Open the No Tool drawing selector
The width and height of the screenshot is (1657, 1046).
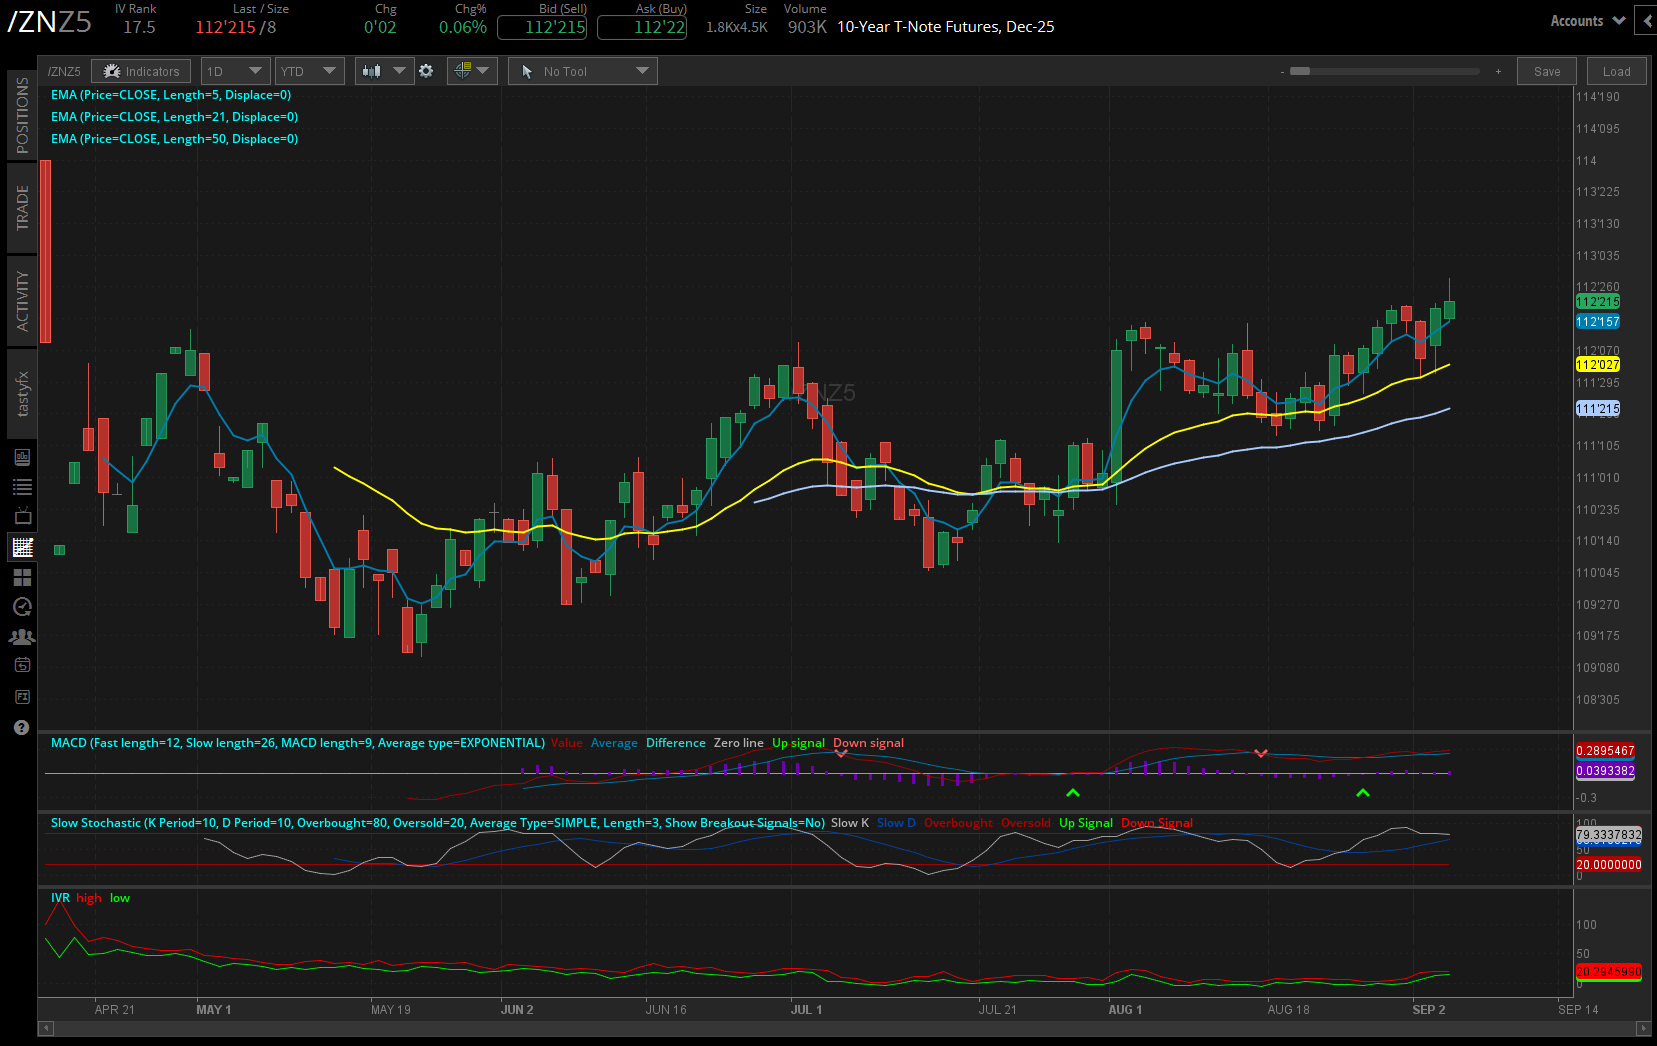click(x=582, y=70)
